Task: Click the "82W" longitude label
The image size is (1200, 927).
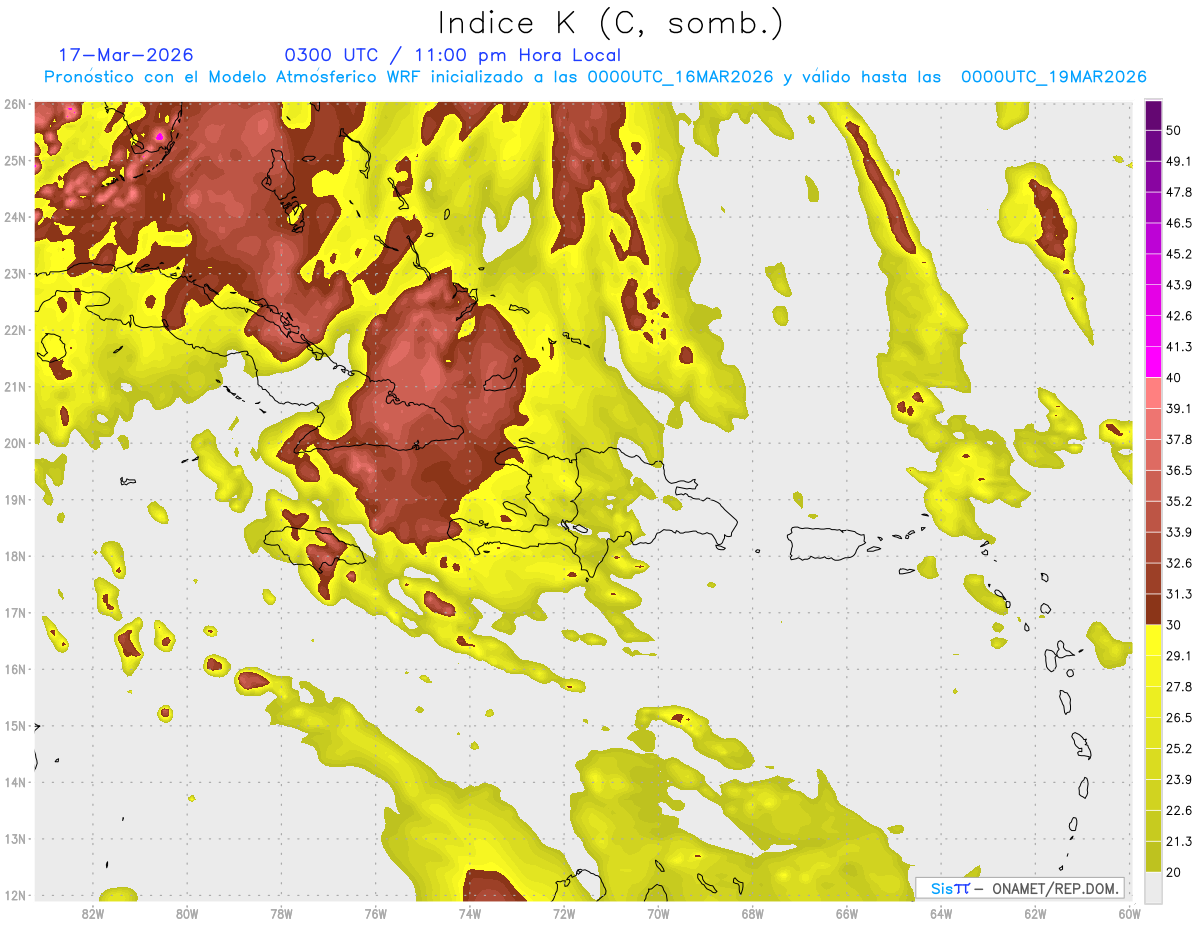Action: coord(93,914)
